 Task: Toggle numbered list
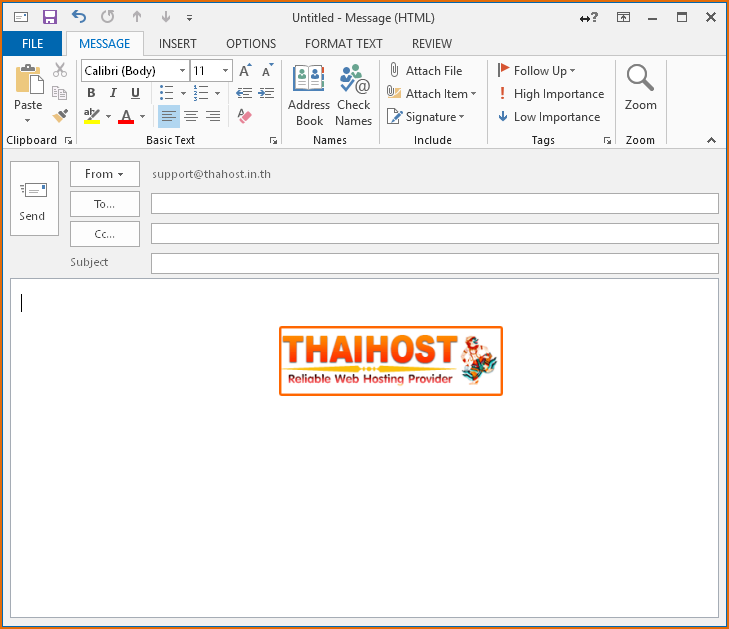coord(201,93)
